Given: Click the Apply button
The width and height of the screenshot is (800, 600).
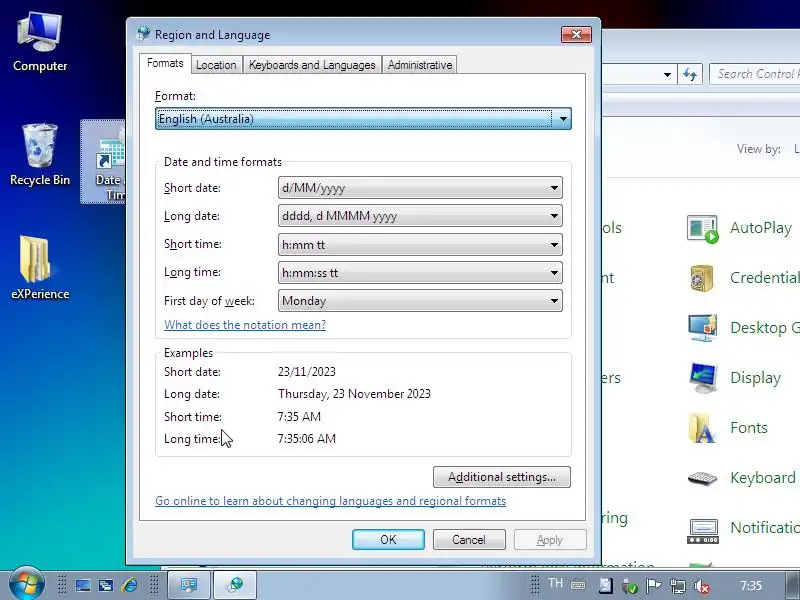Looking at the screenshot, I should (550, 540).
